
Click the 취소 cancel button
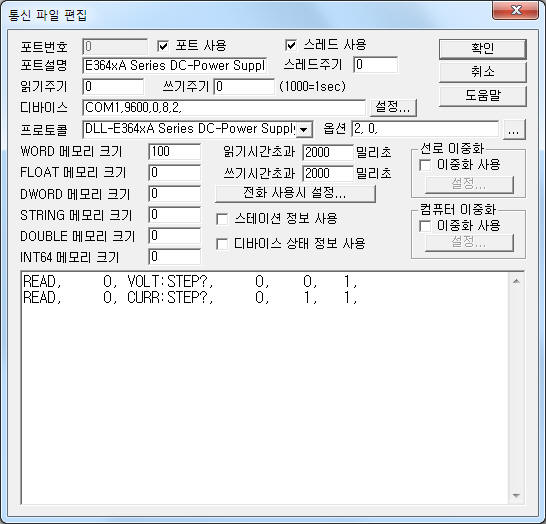(x=482, y=72)
